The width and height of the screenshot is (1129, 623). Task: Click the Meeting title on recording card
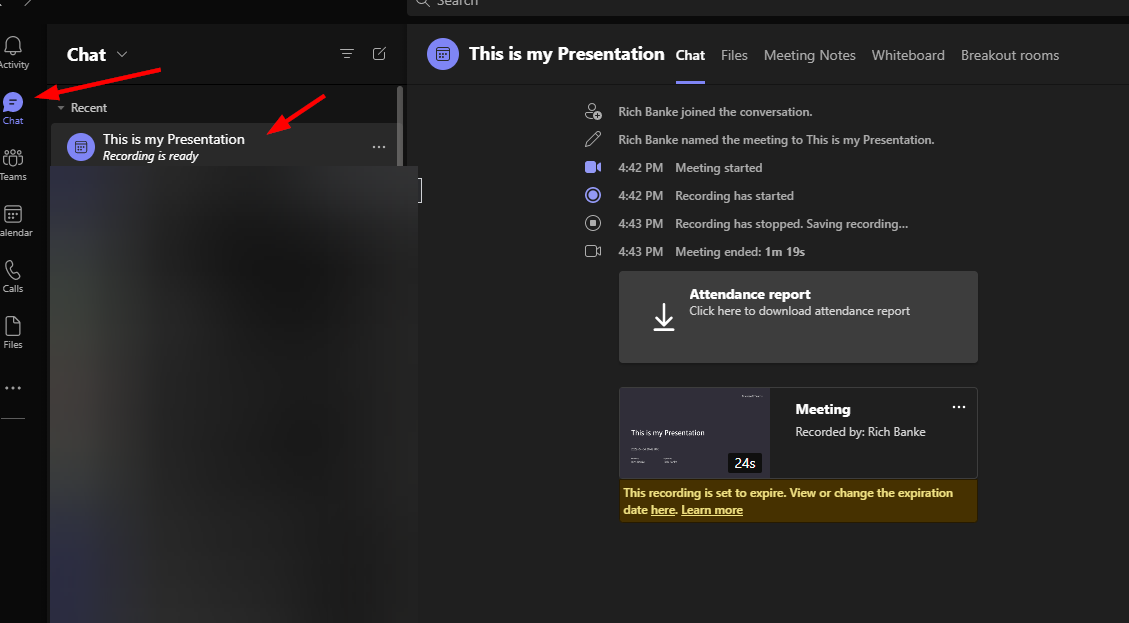tap(822, 409)
